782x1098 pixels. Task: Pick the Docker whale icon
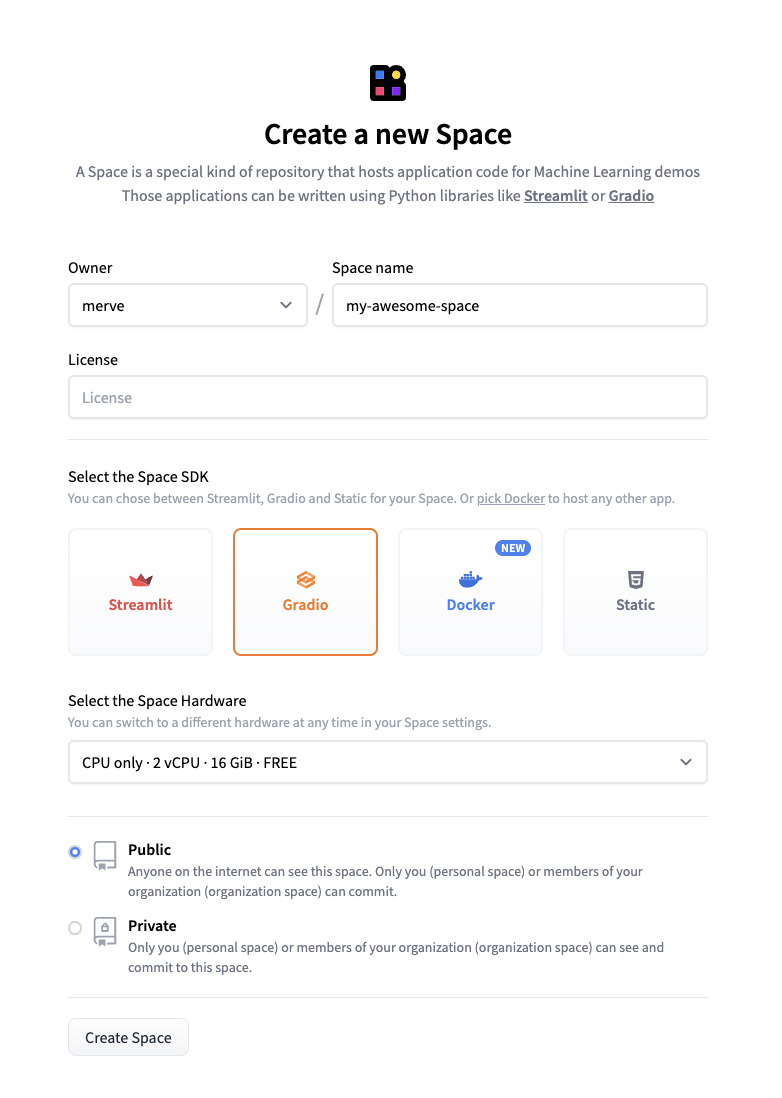(470, 580)
